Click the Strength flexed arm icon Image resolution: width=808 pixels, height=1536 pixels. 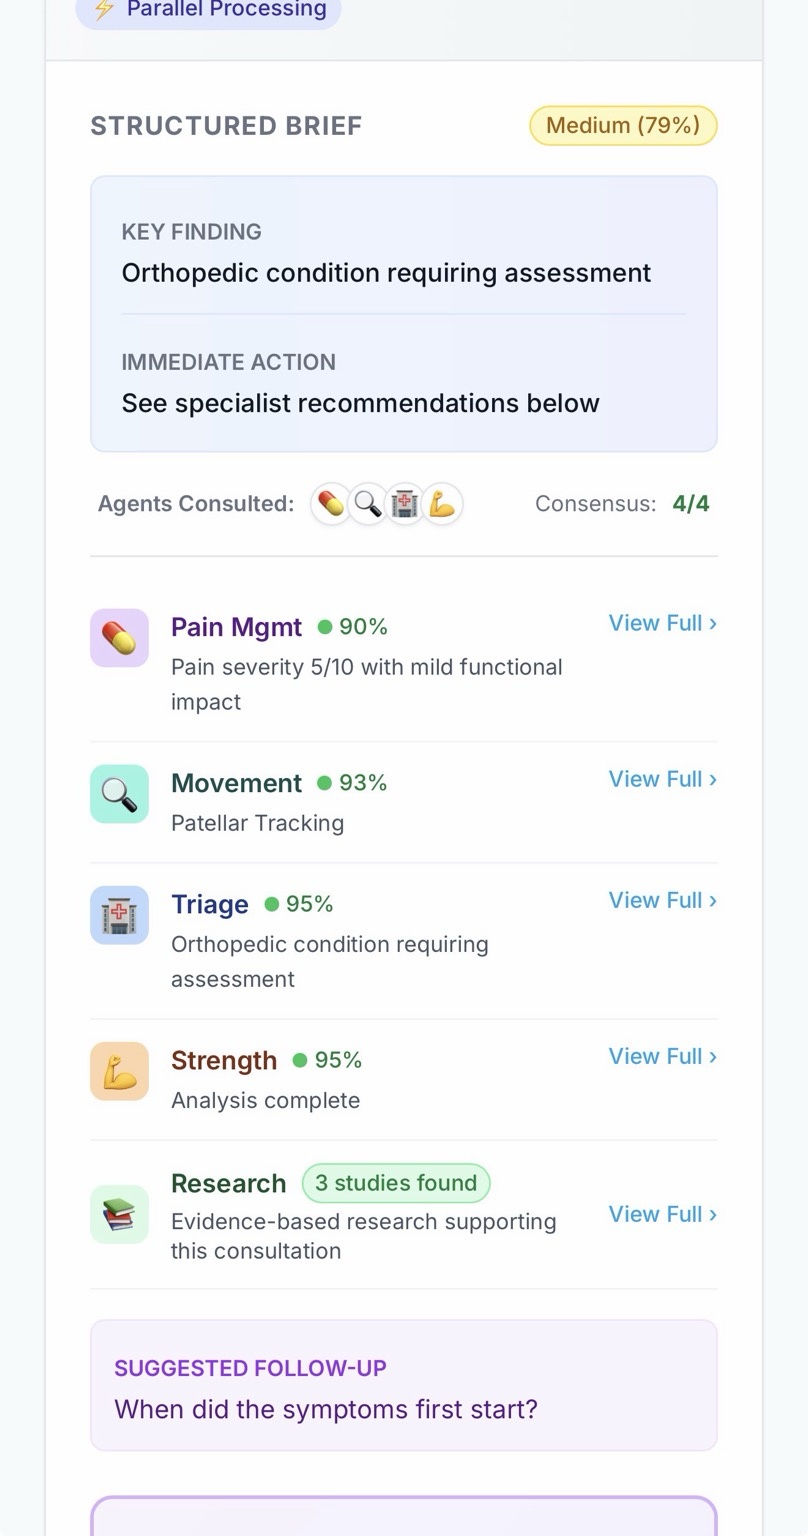(x=119, y=1071)
